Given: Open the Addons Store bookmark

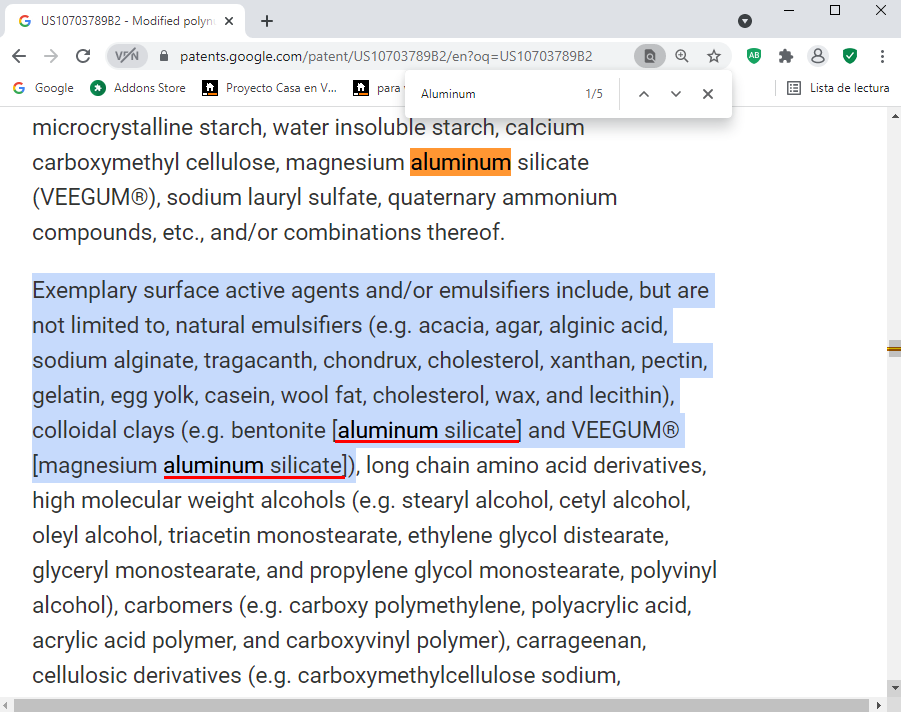Looking at the screenshot, I should [x=138, y=88].
